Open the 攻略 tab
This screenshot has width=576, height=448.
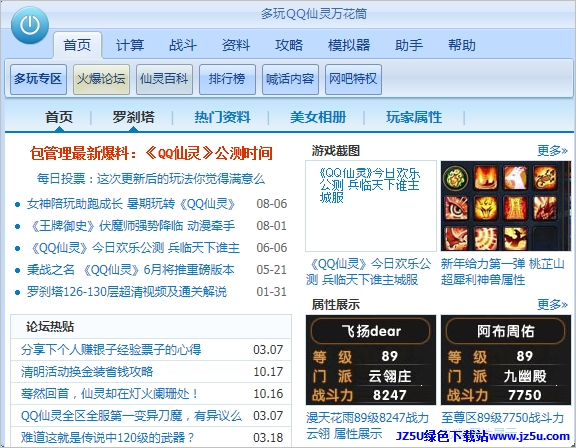point(289,45)
